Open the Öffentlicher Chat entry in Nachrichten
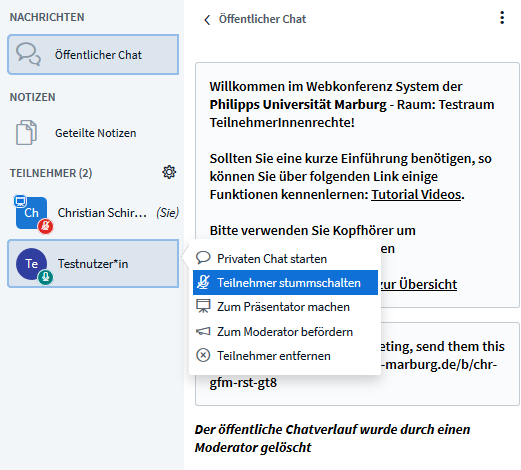This screenshot has width=521, height=470. [x=93, y=54]
